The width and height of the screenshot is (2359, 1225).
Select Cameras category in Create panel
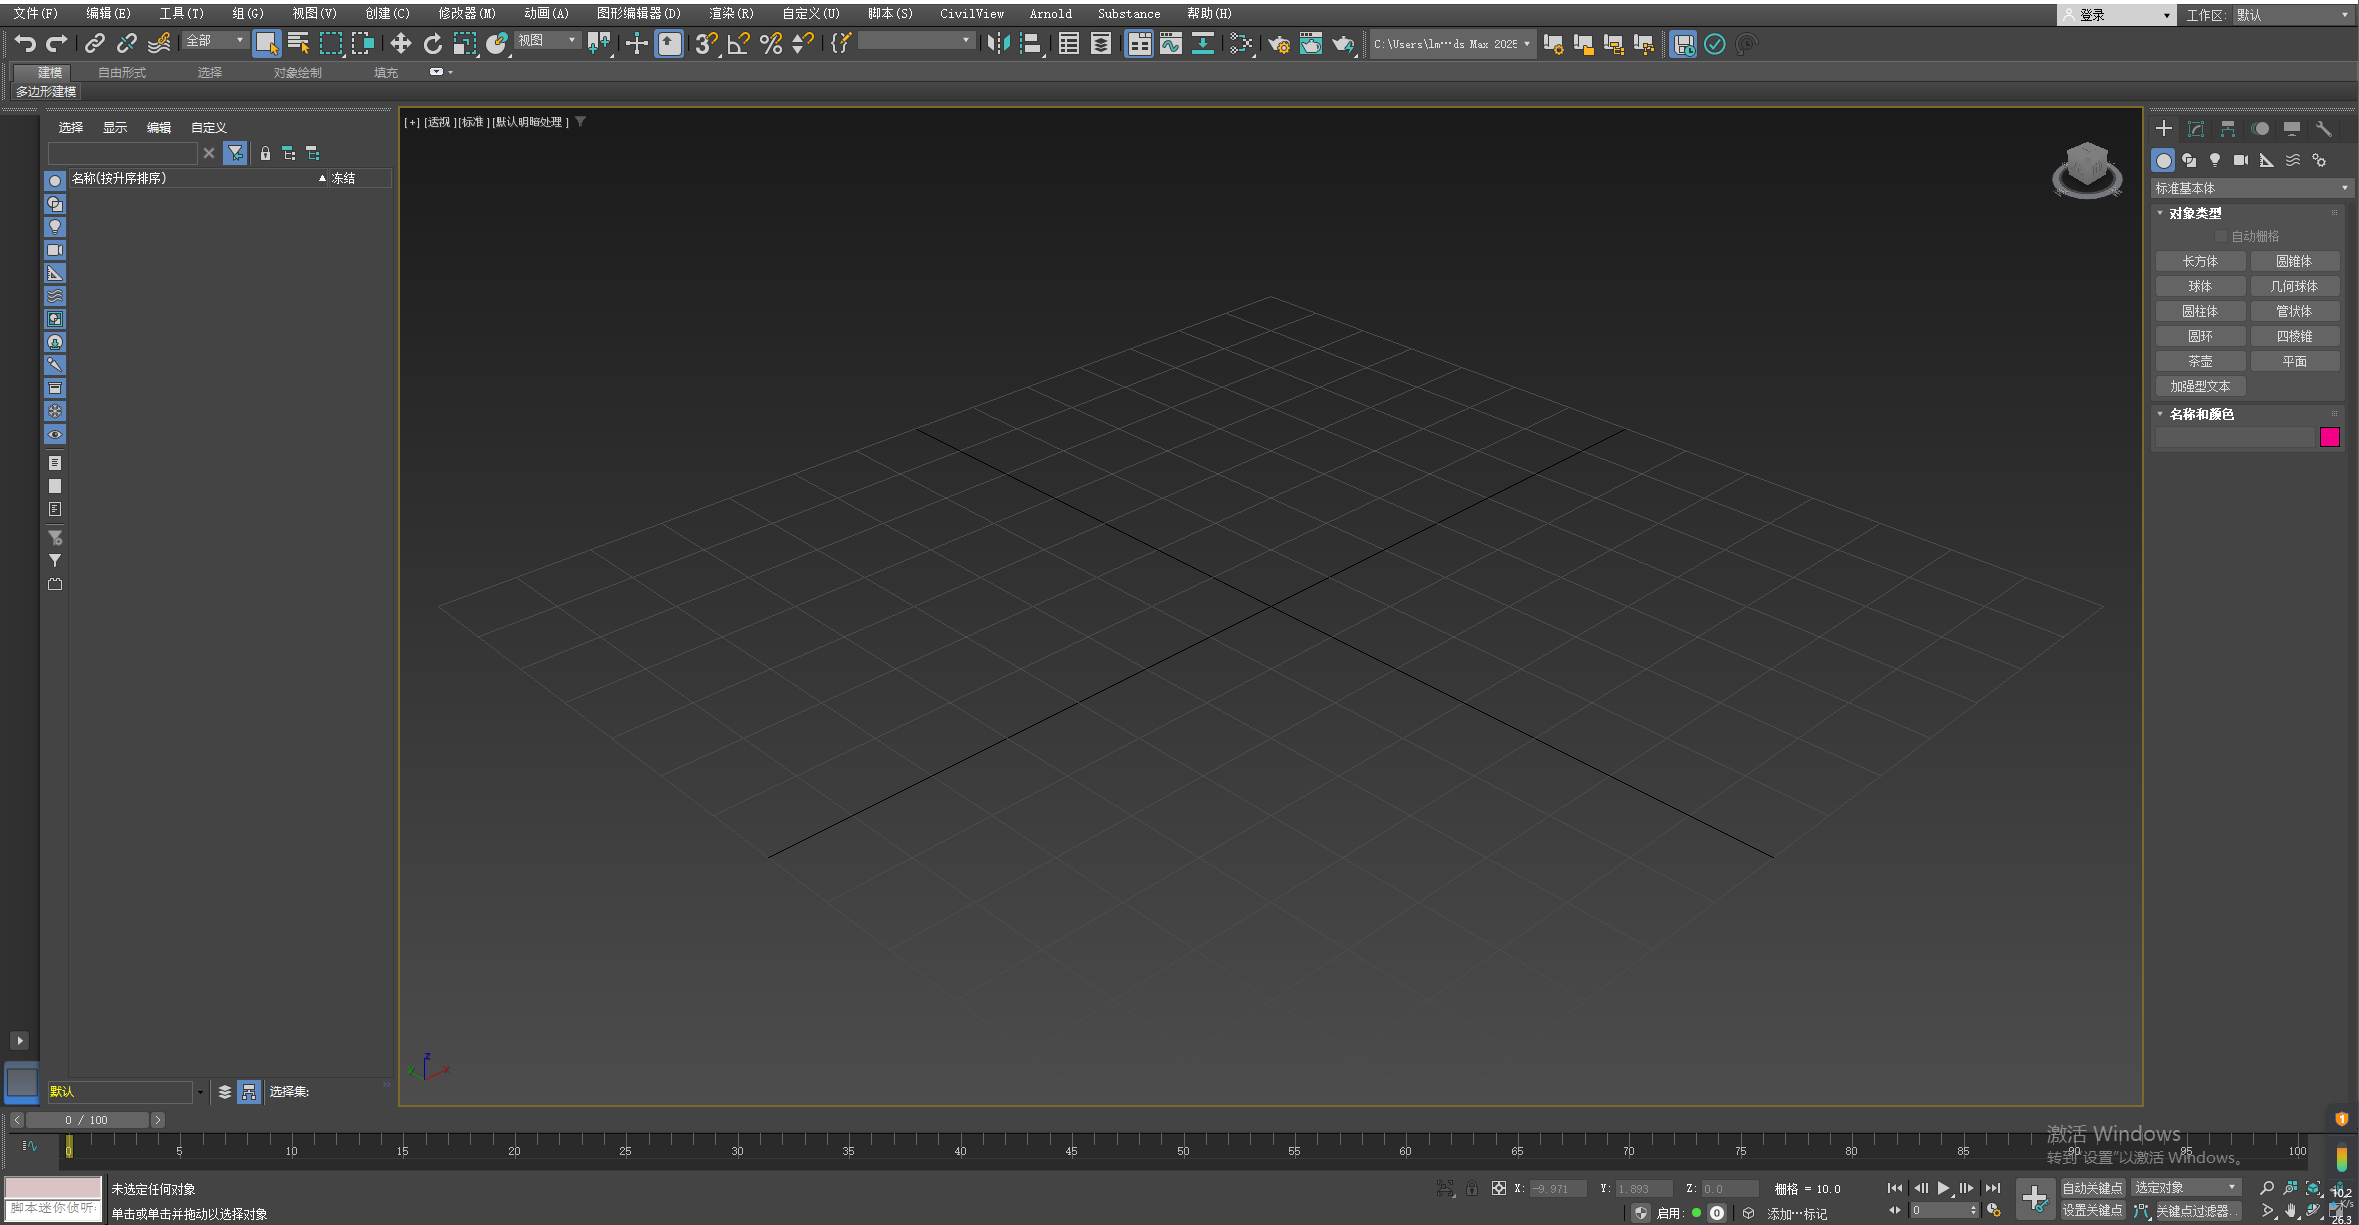2241,160
